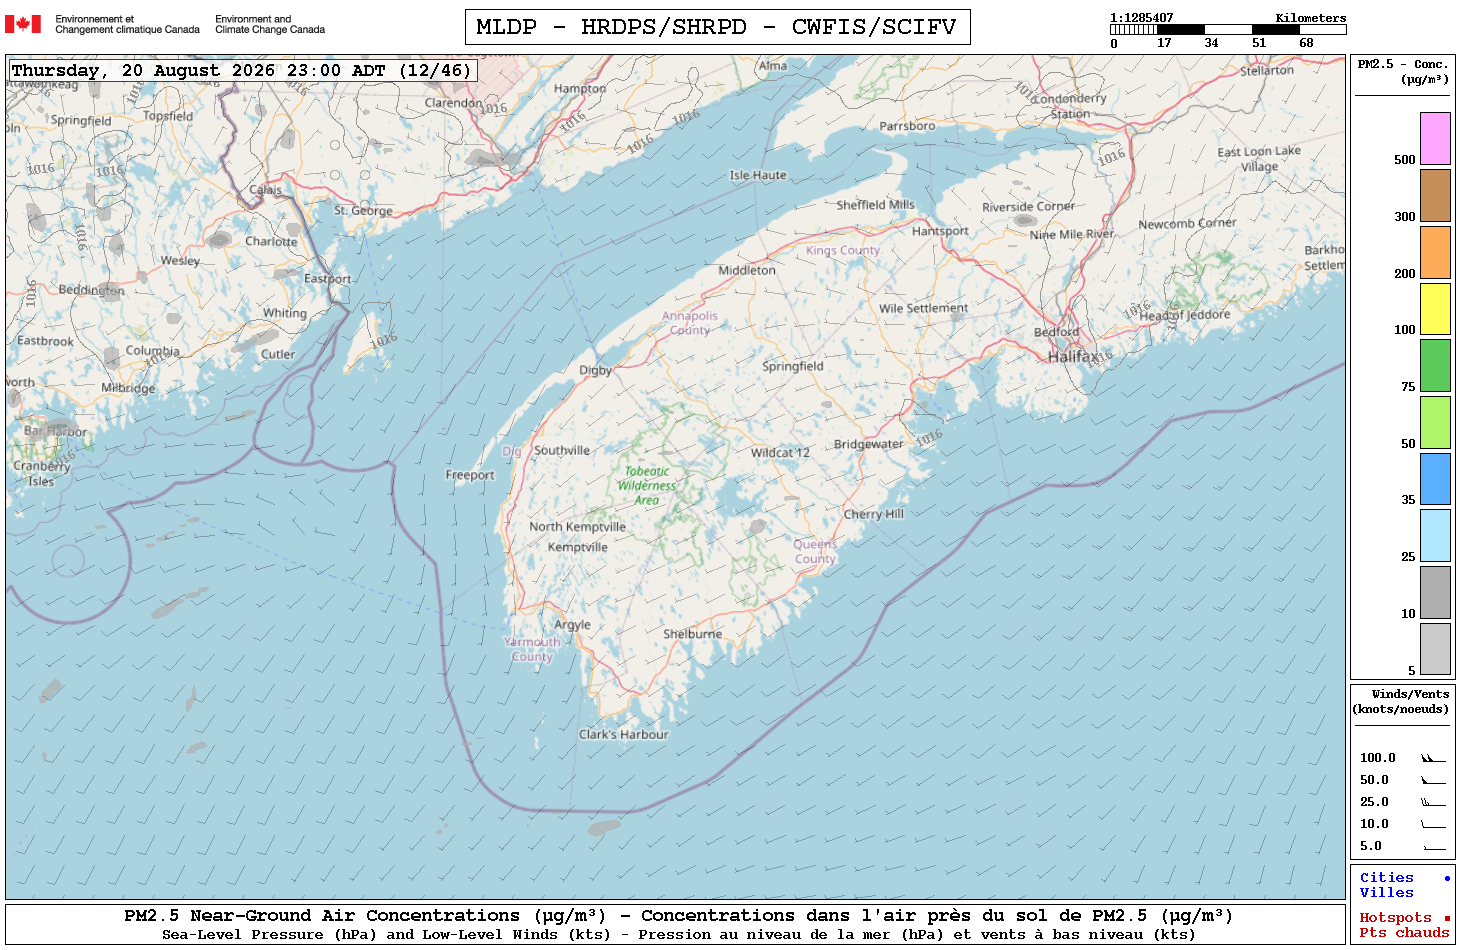Select the brown 300-500 concentration swatch
Viewport: 1460px width, 950px height.
pyautogui.click(x=1435, y=195)
